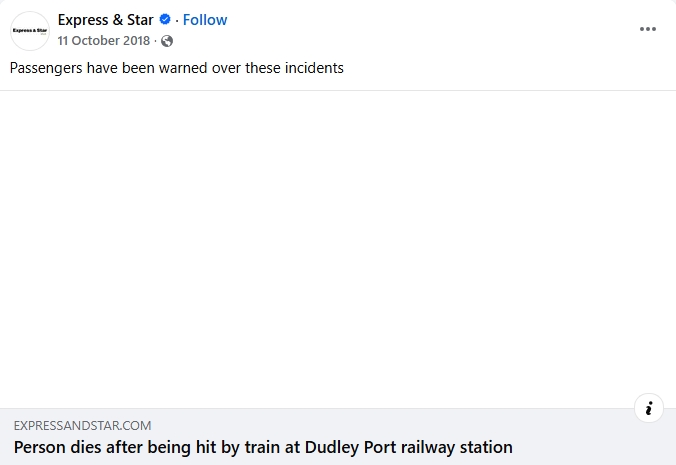Follow the Express & Star page

click(x=205, y=20)
